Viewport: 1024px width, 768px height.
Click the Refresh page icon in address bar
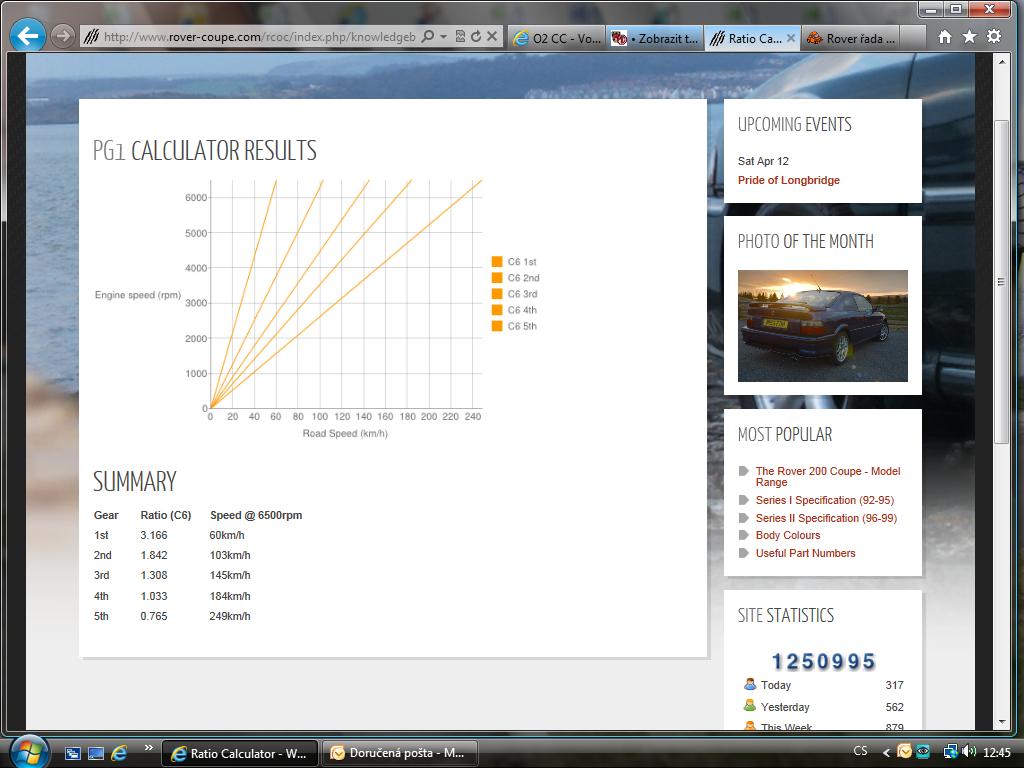pos(475,37)
